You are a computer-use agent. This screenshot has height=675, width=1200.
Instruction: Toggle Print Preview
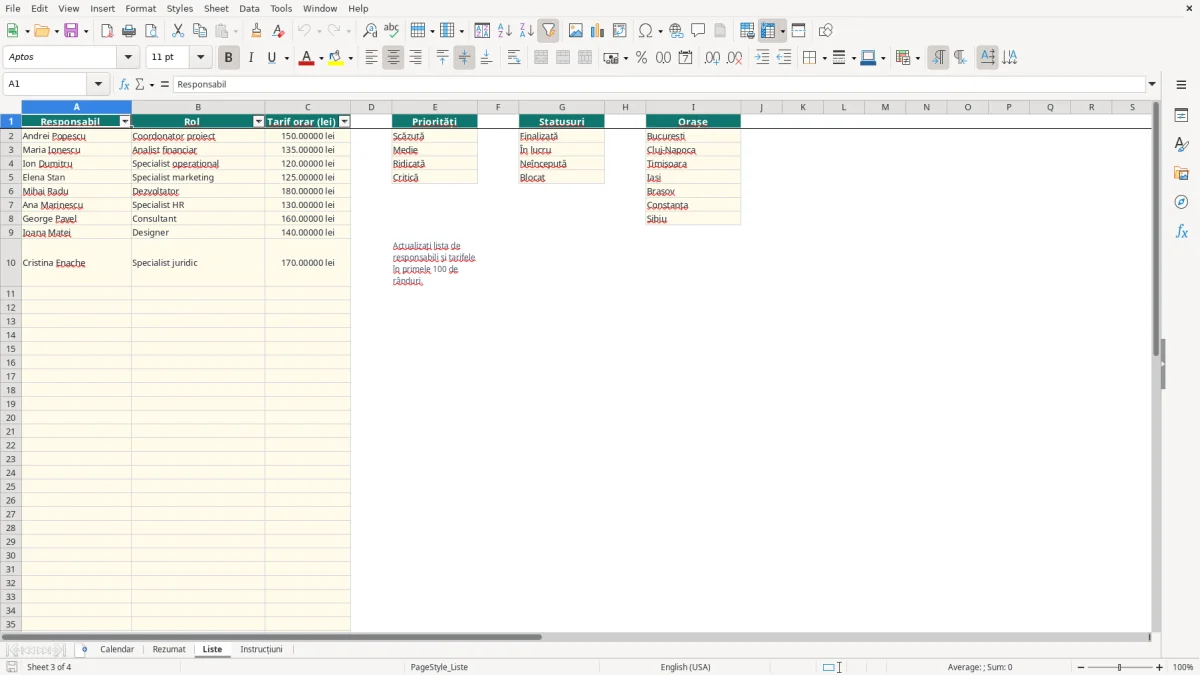151,31
